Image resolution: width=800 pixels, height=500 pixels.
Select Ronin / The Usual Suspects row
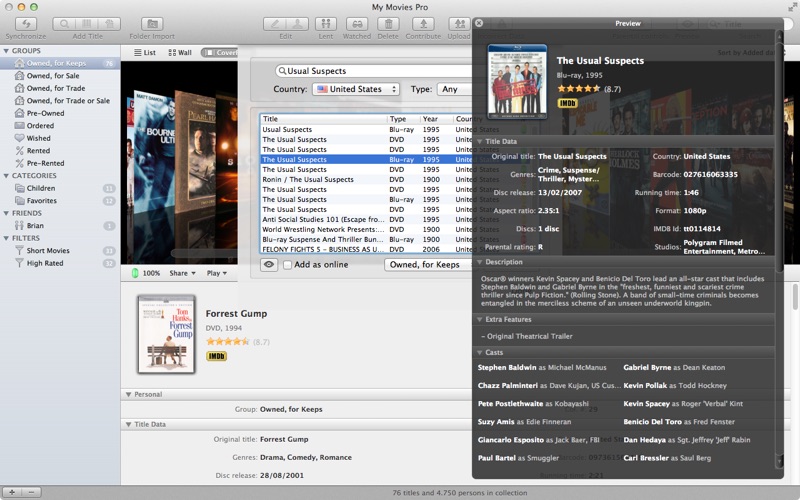pos(366,180)
